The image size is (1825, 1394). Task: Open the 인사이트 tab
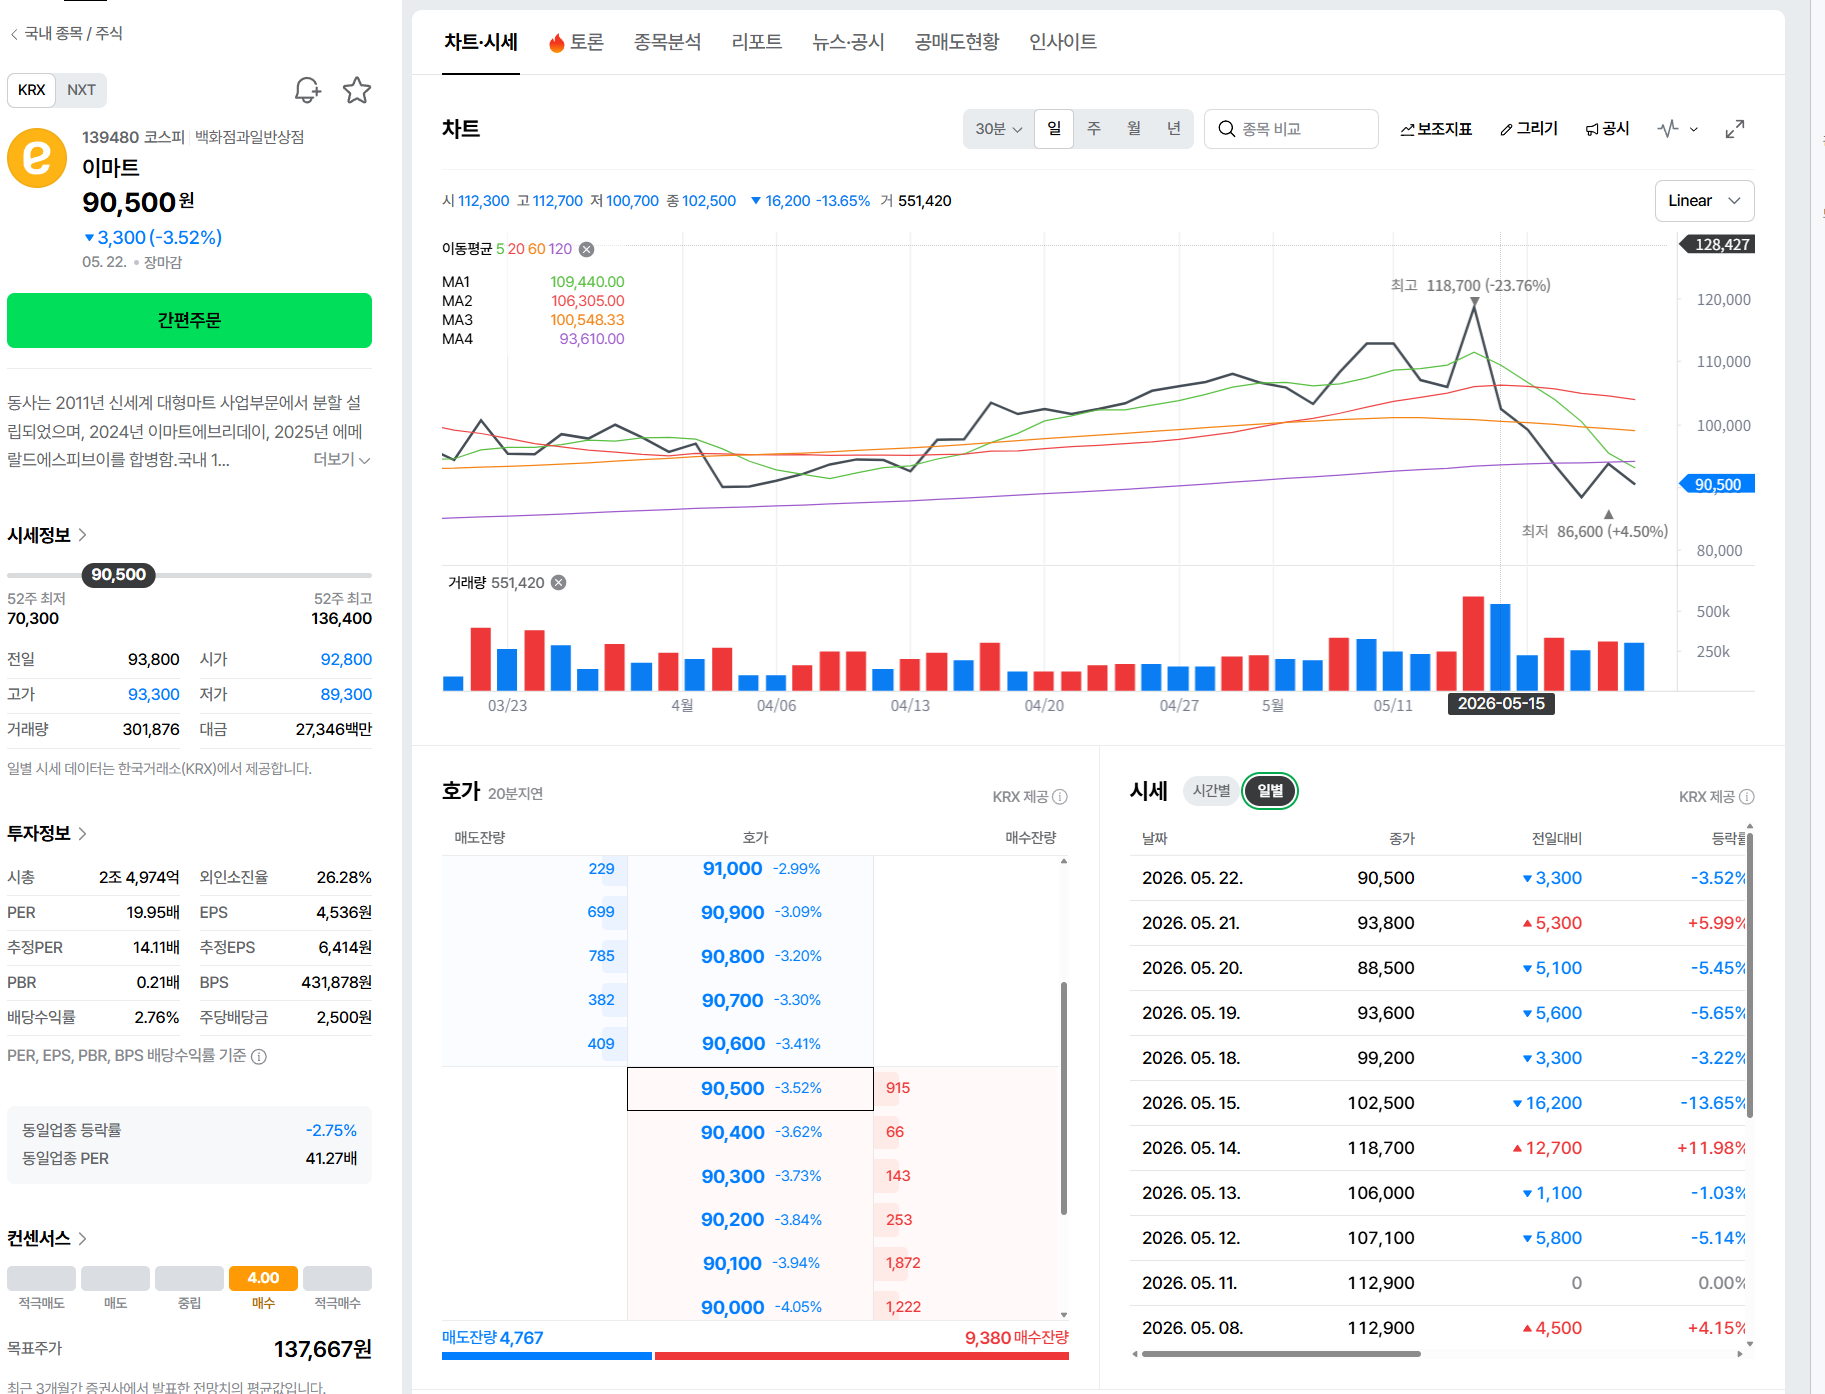tap(1063, 42)
